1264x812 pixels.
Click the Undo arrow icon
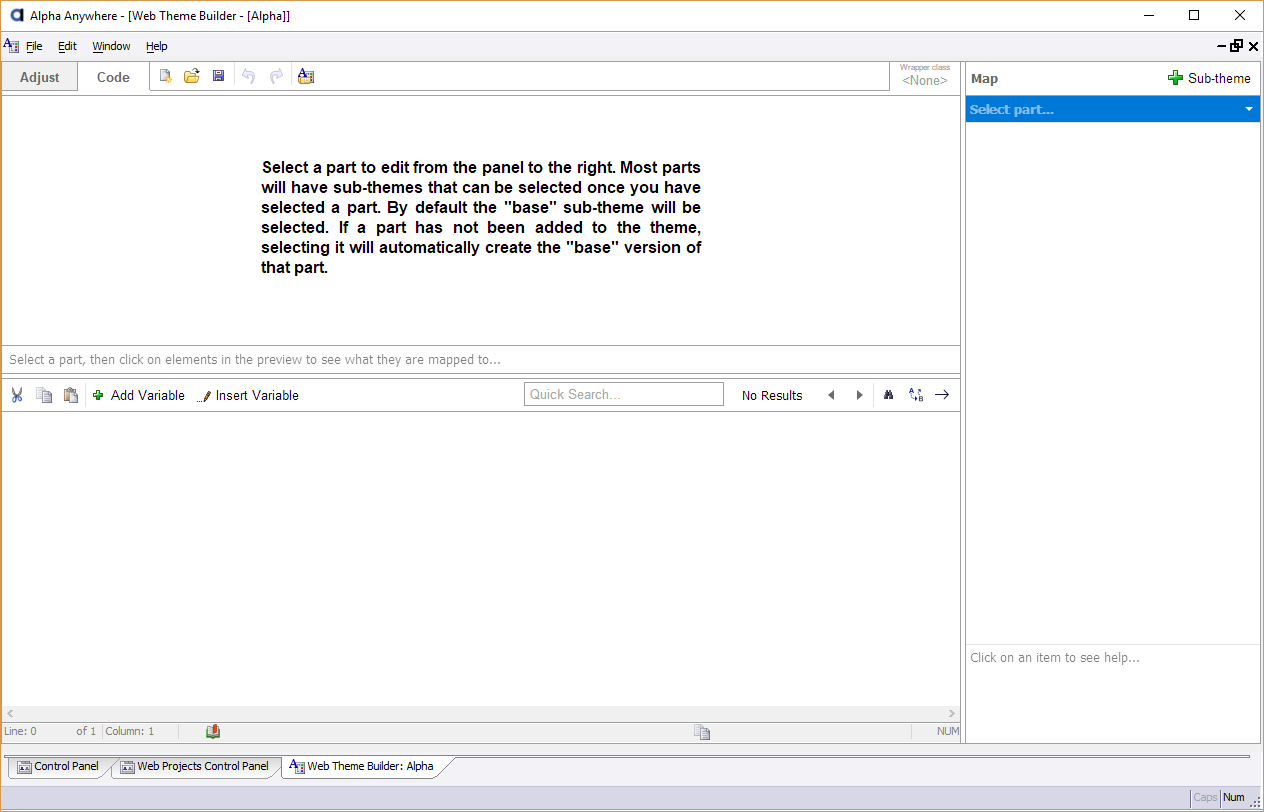(249, 76)
